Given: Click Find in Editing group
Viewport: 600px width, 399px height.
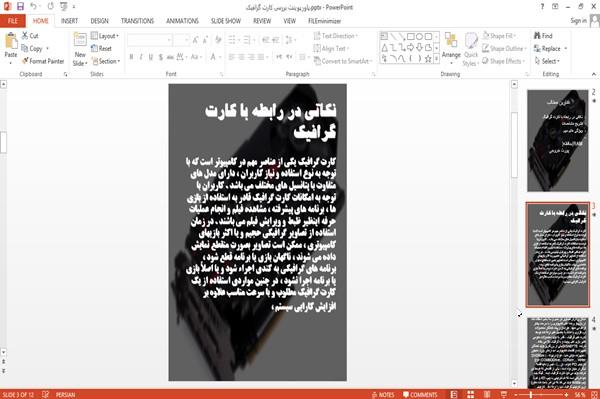Looking at the screenshot, I should [543, 36].
